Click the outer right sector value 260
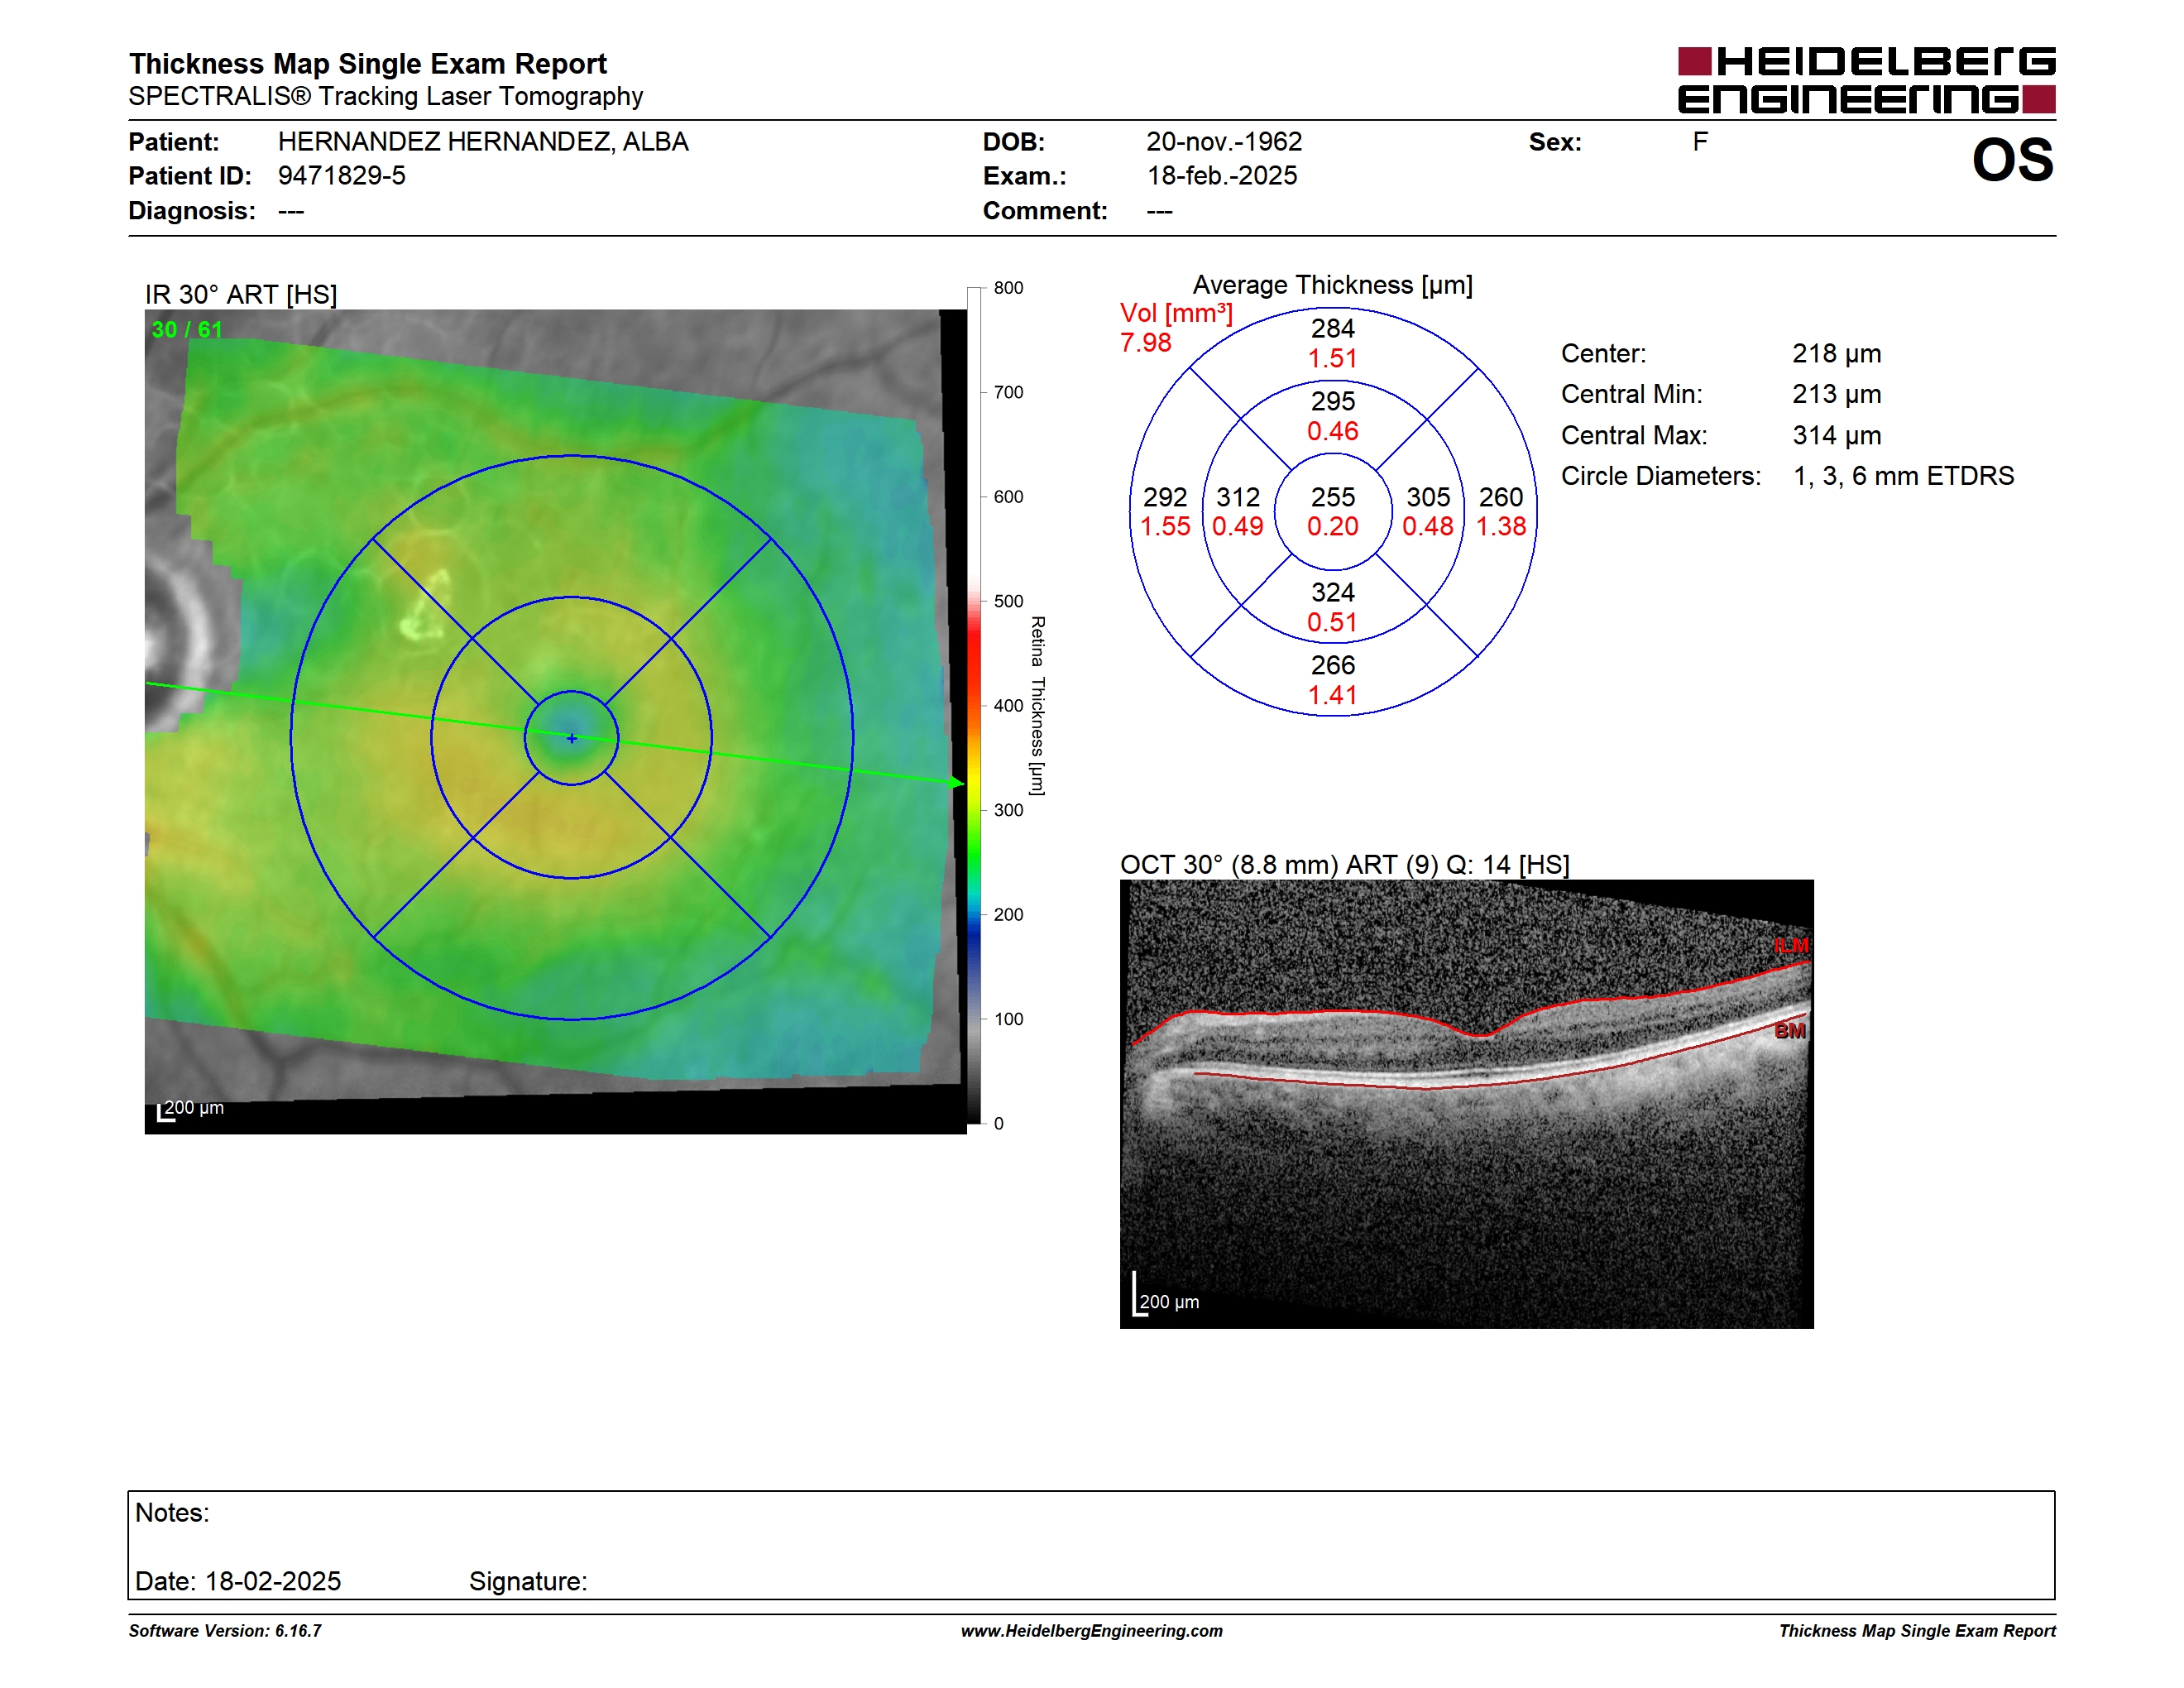The height and width of the screenshot is (1688, 2184). [x=1501, y=497]
